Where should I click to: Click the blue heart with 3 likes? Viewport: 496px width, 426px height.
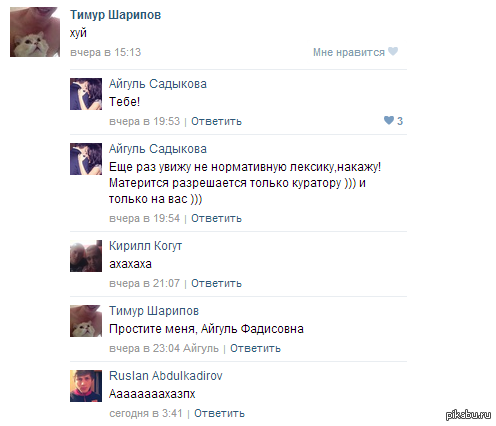pyautogui.click(x=389, y=120)
